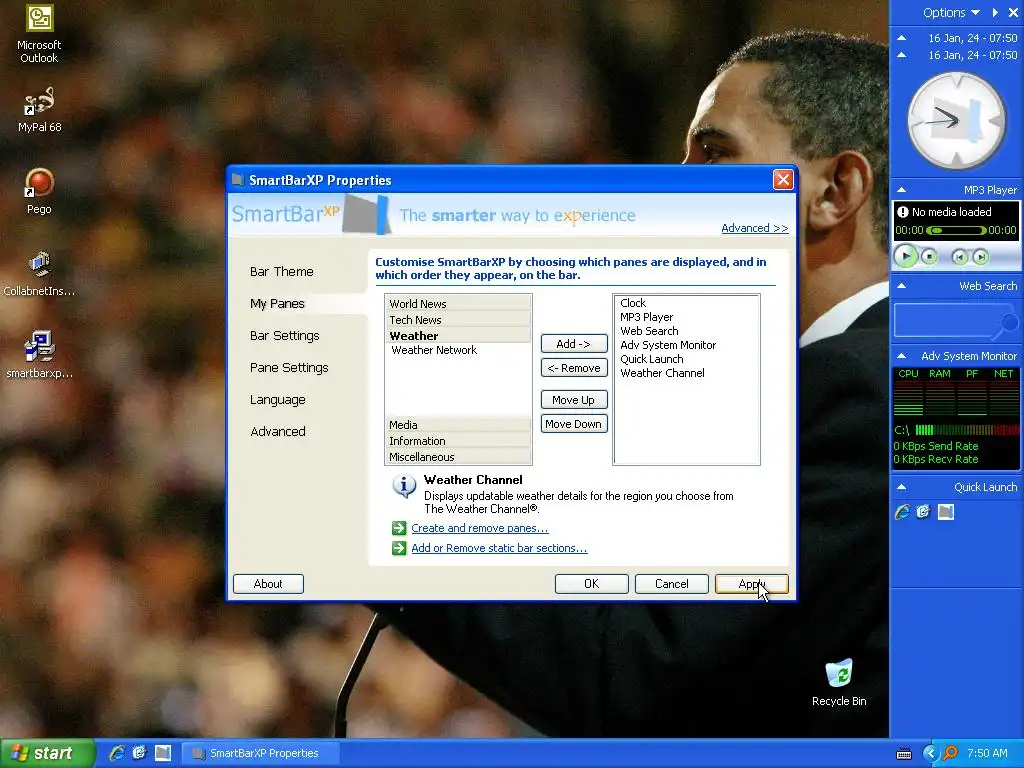Stop playback in the MP3 Player pane
The height and width of the screenshot is (768, 1024).
click(x=929, y=257)
